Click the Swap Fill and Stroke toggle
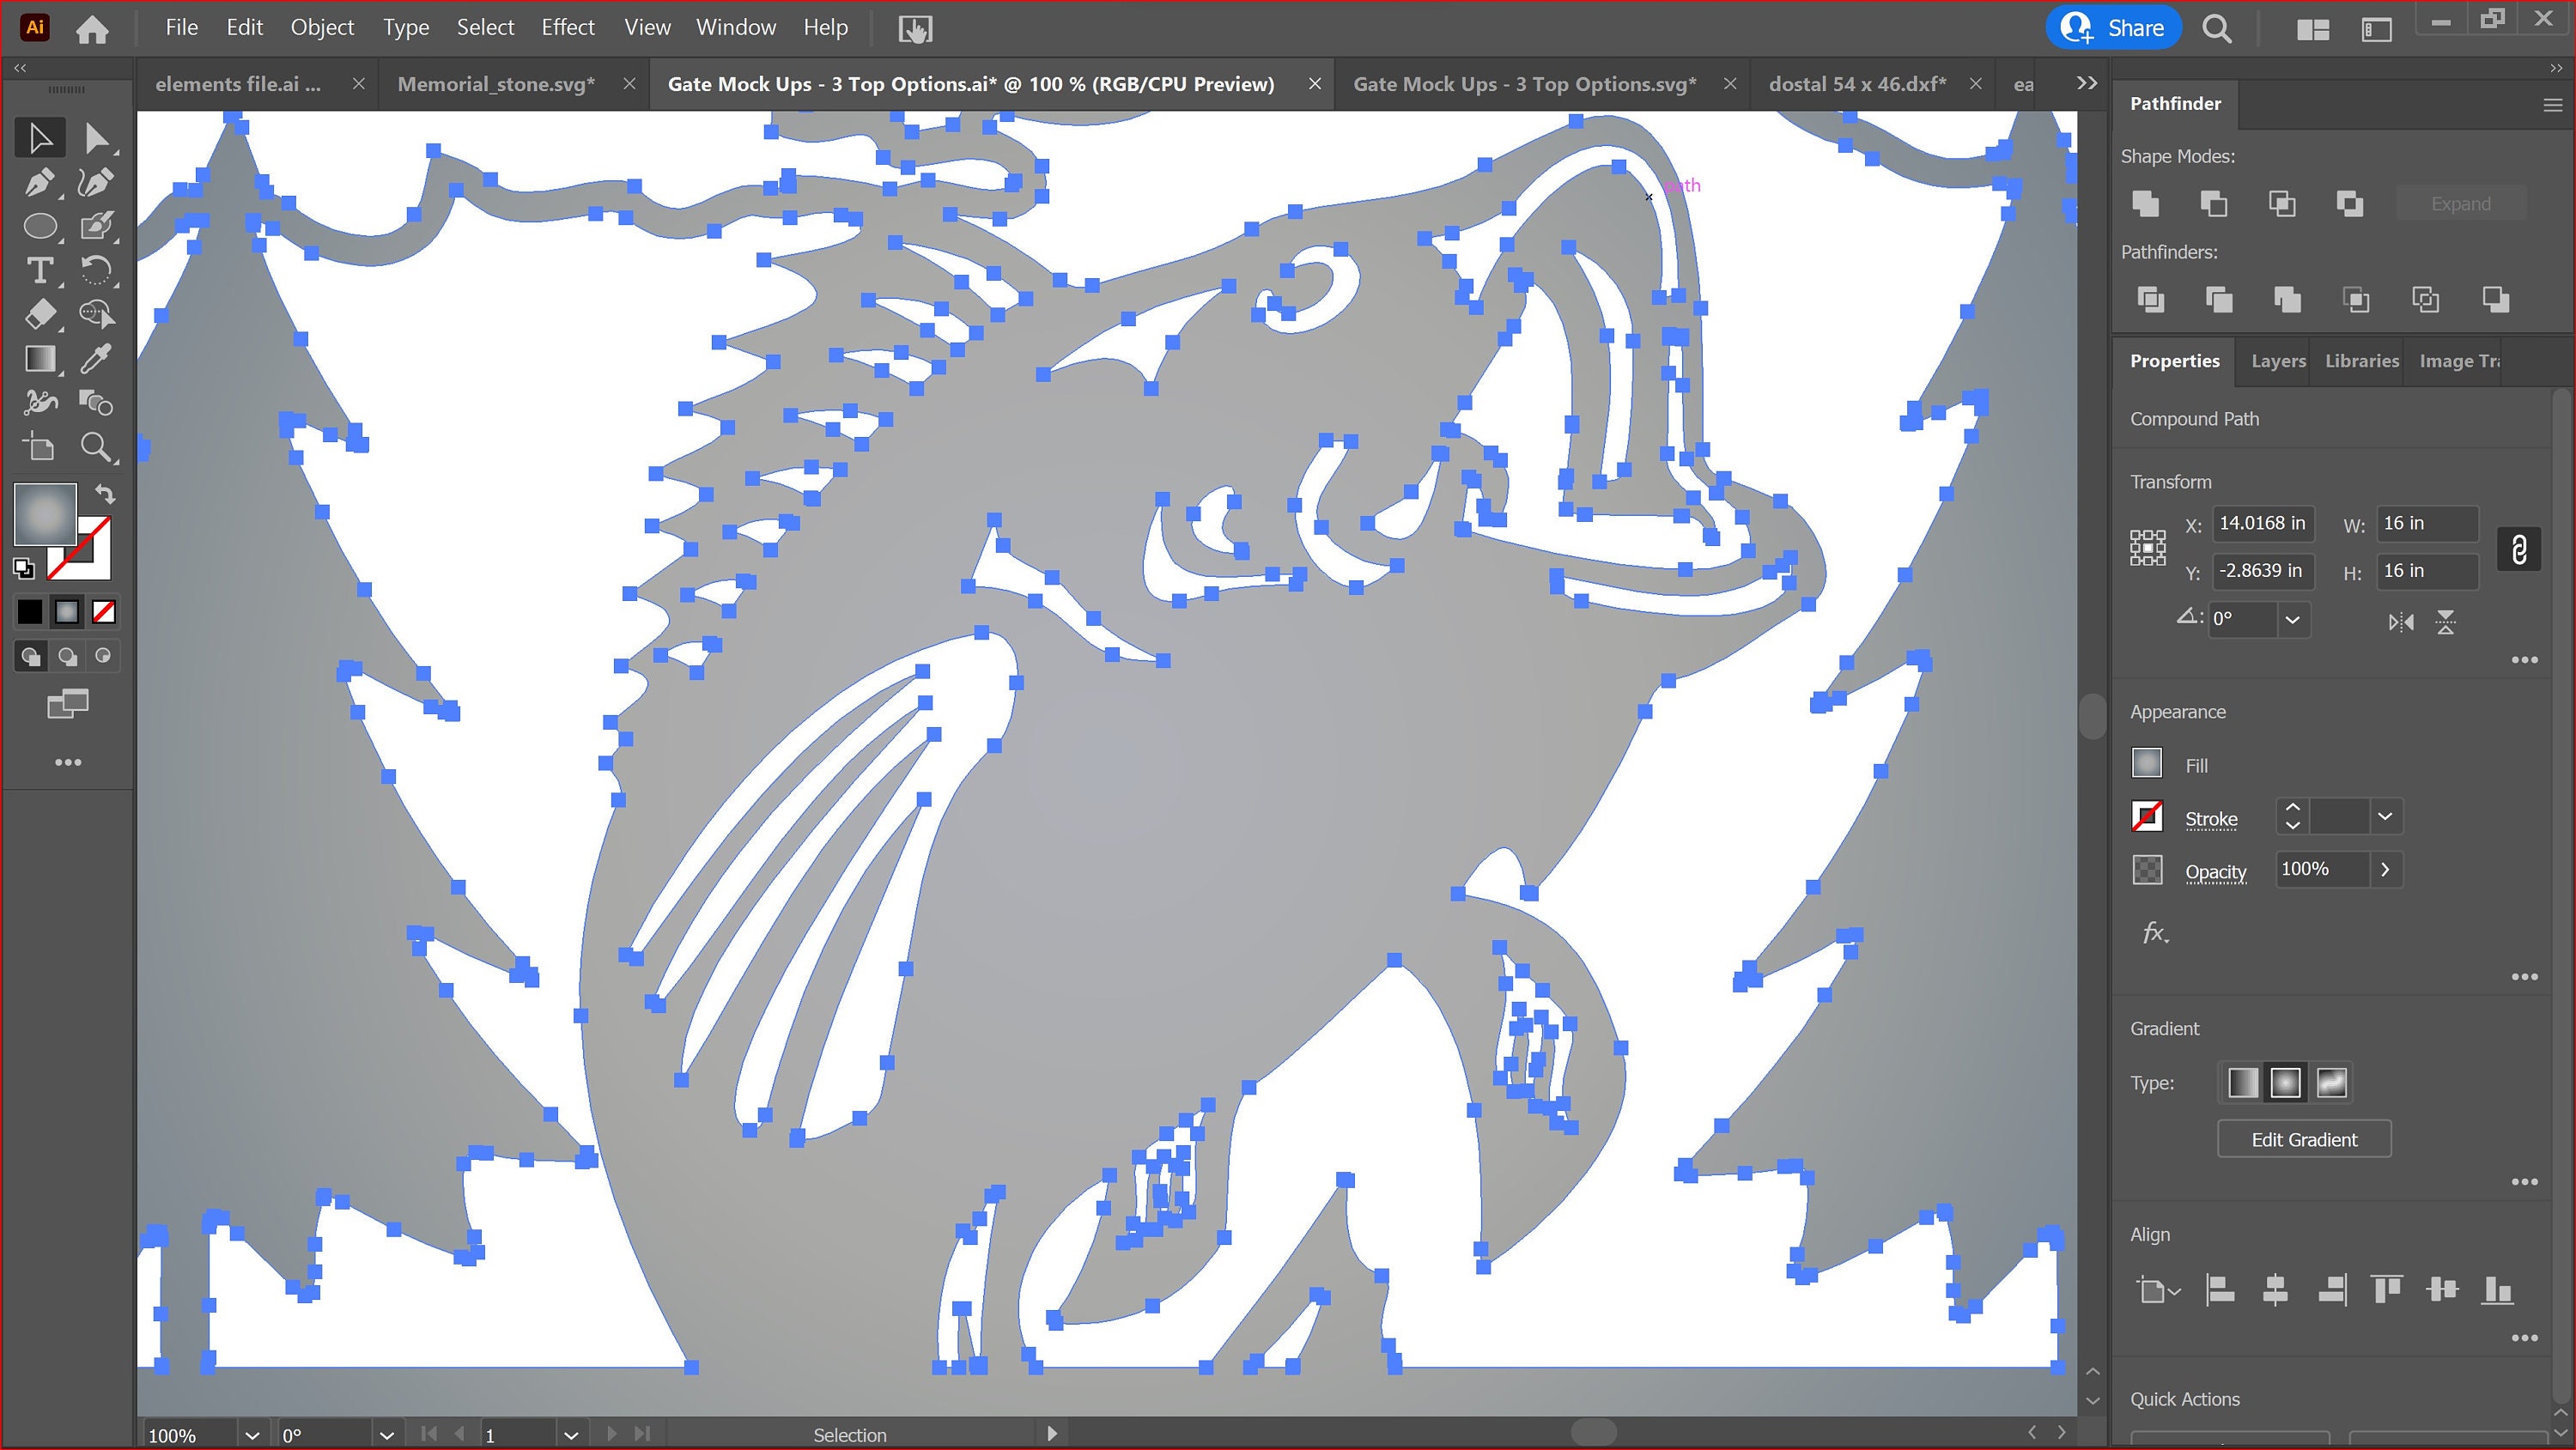The image size is (2576, 1450). [x=106, y=494]
